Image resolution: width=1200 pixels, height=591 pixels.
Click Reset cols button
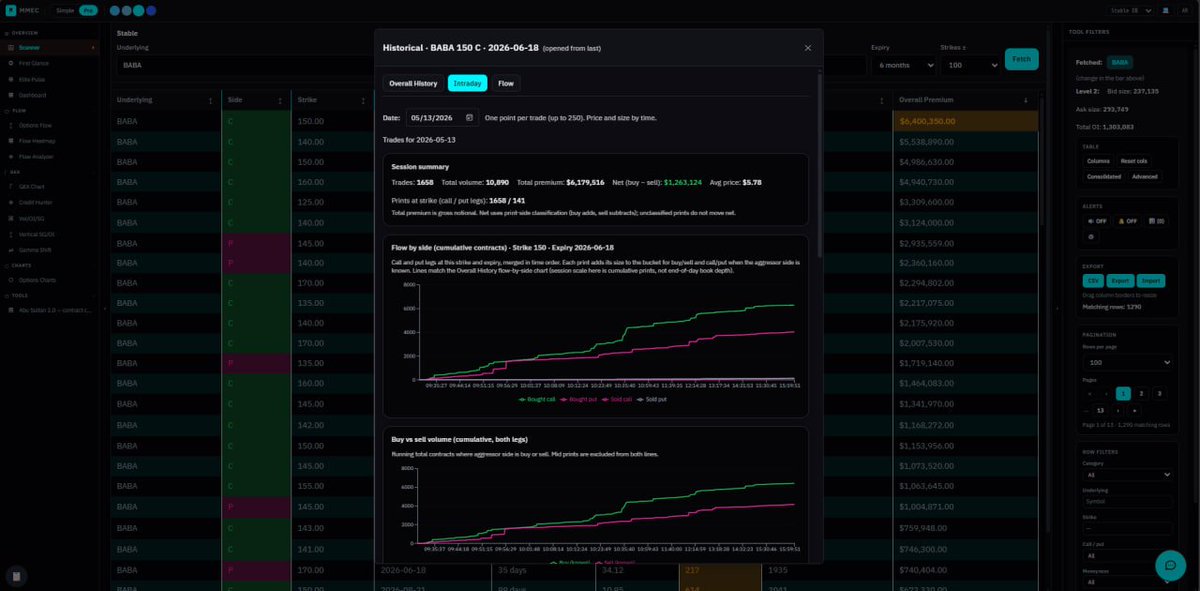click(x=1134, y=161)
